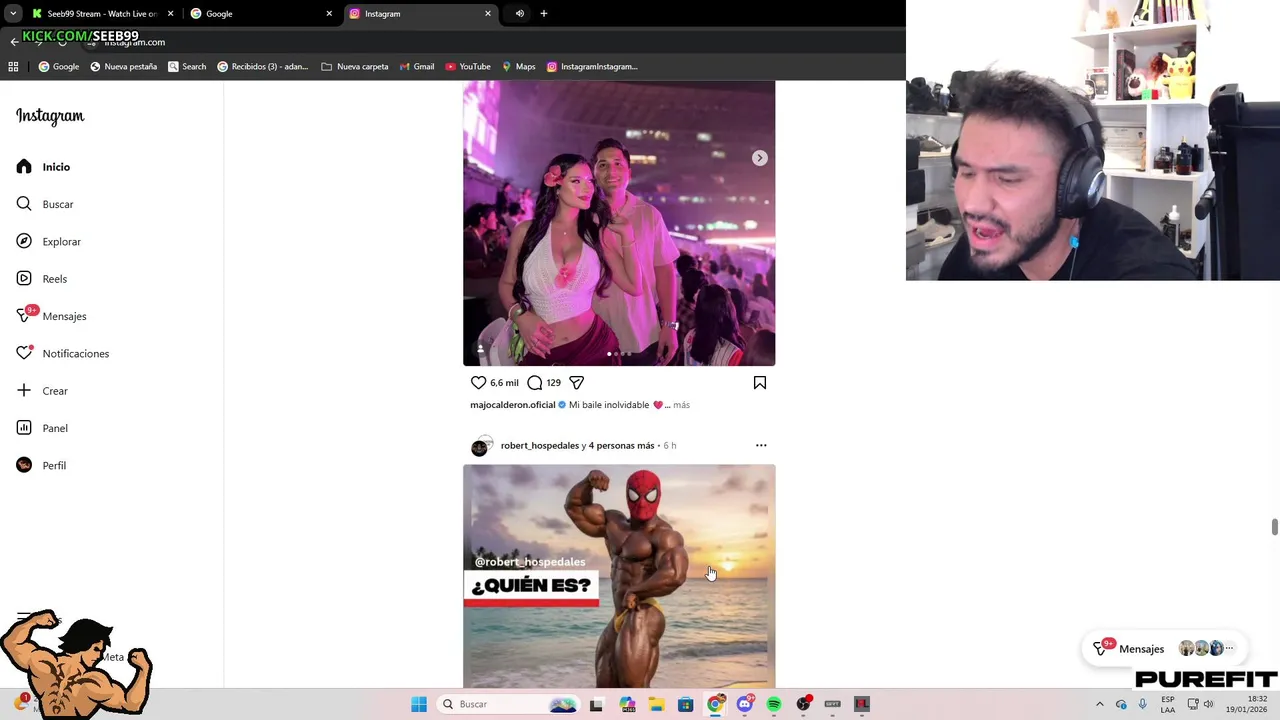1280x720 pixels.
Task: Click the Instagram logo
Action: click(50, 116)
